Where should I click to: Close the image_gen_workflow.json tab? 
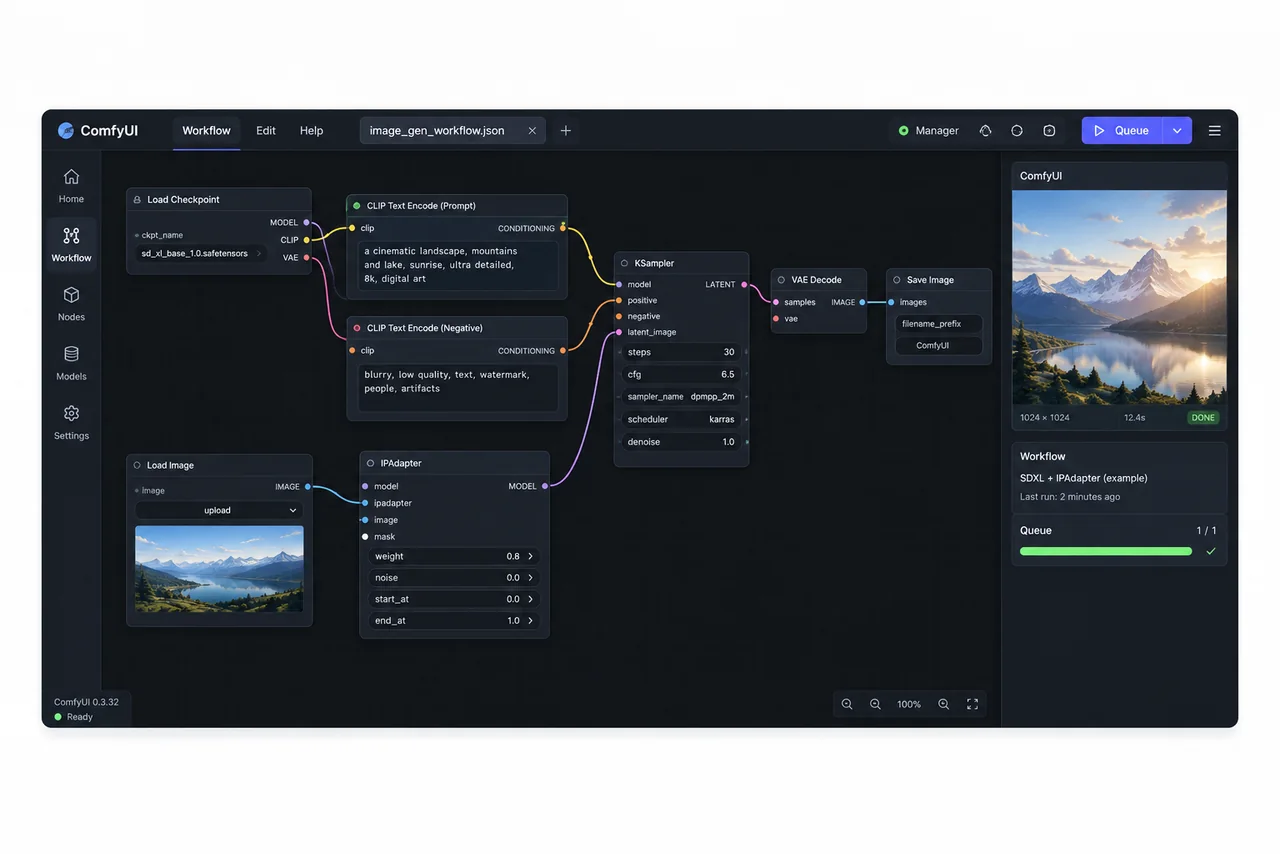coord(532,131)
